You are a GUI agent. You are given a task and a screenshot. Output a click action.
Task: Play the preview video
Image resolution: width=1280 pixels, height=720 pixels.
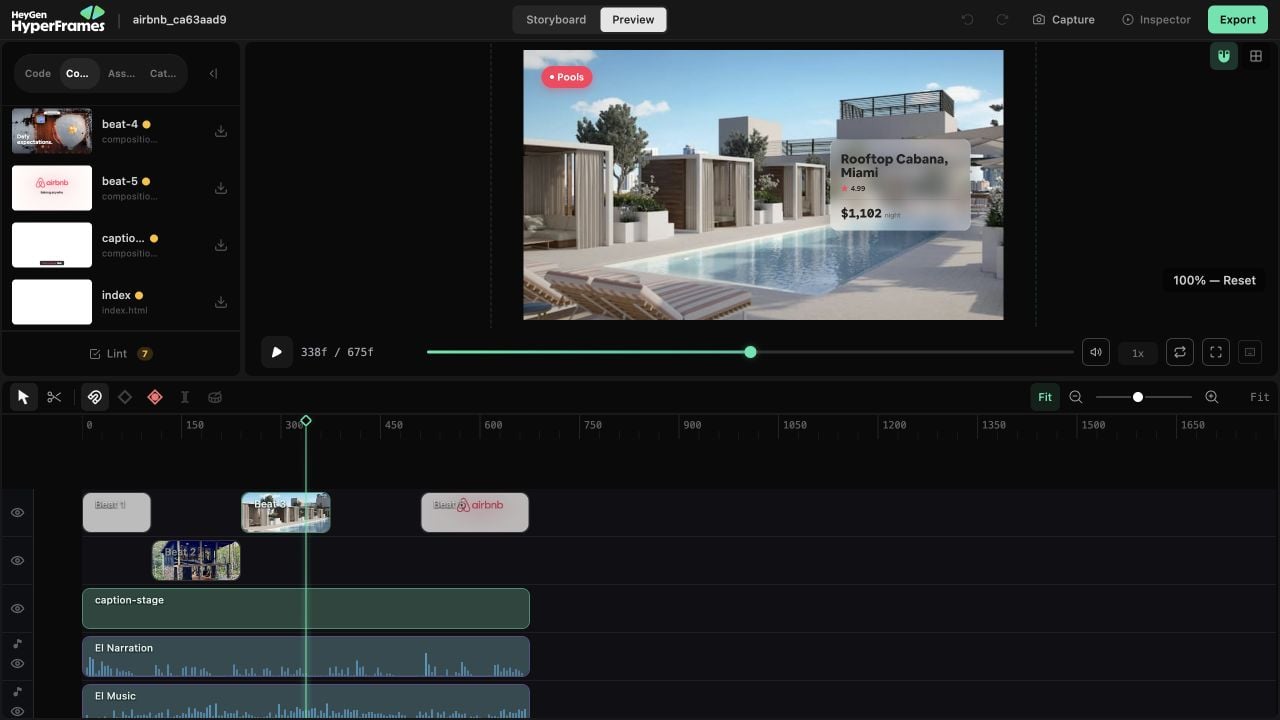point(277,352)
